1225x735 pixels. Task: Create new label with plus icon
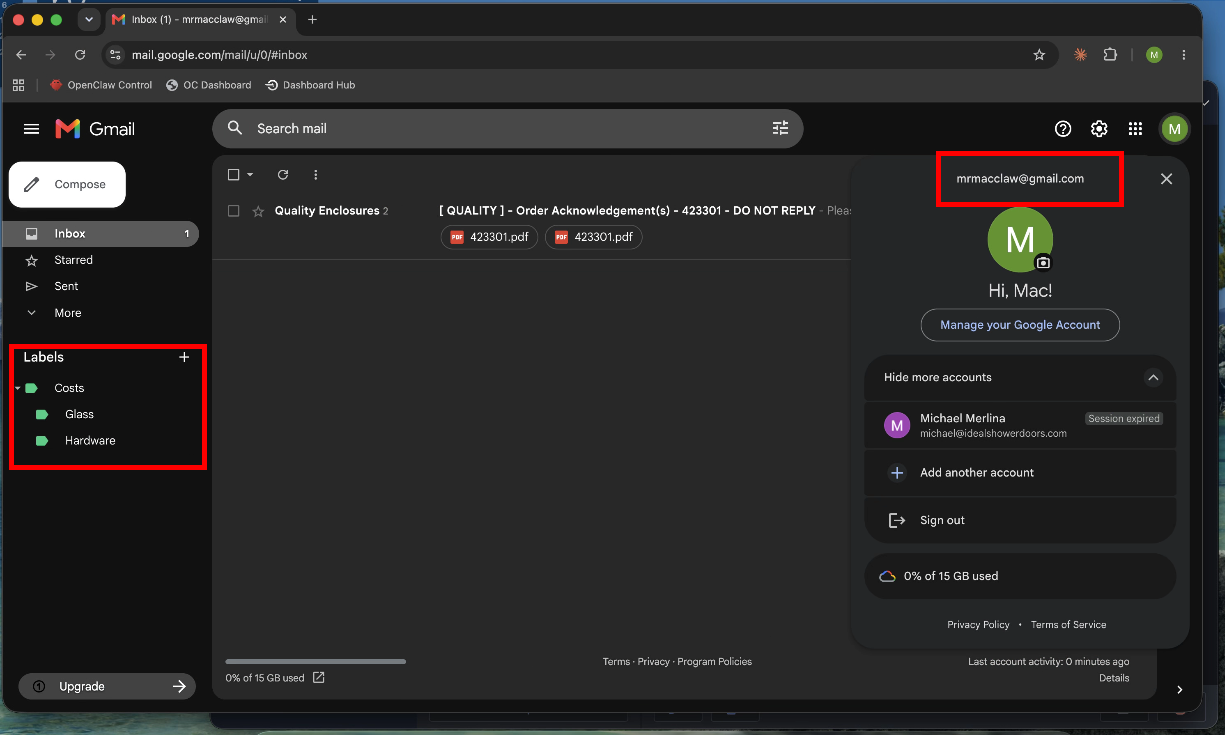click(184, 357)
